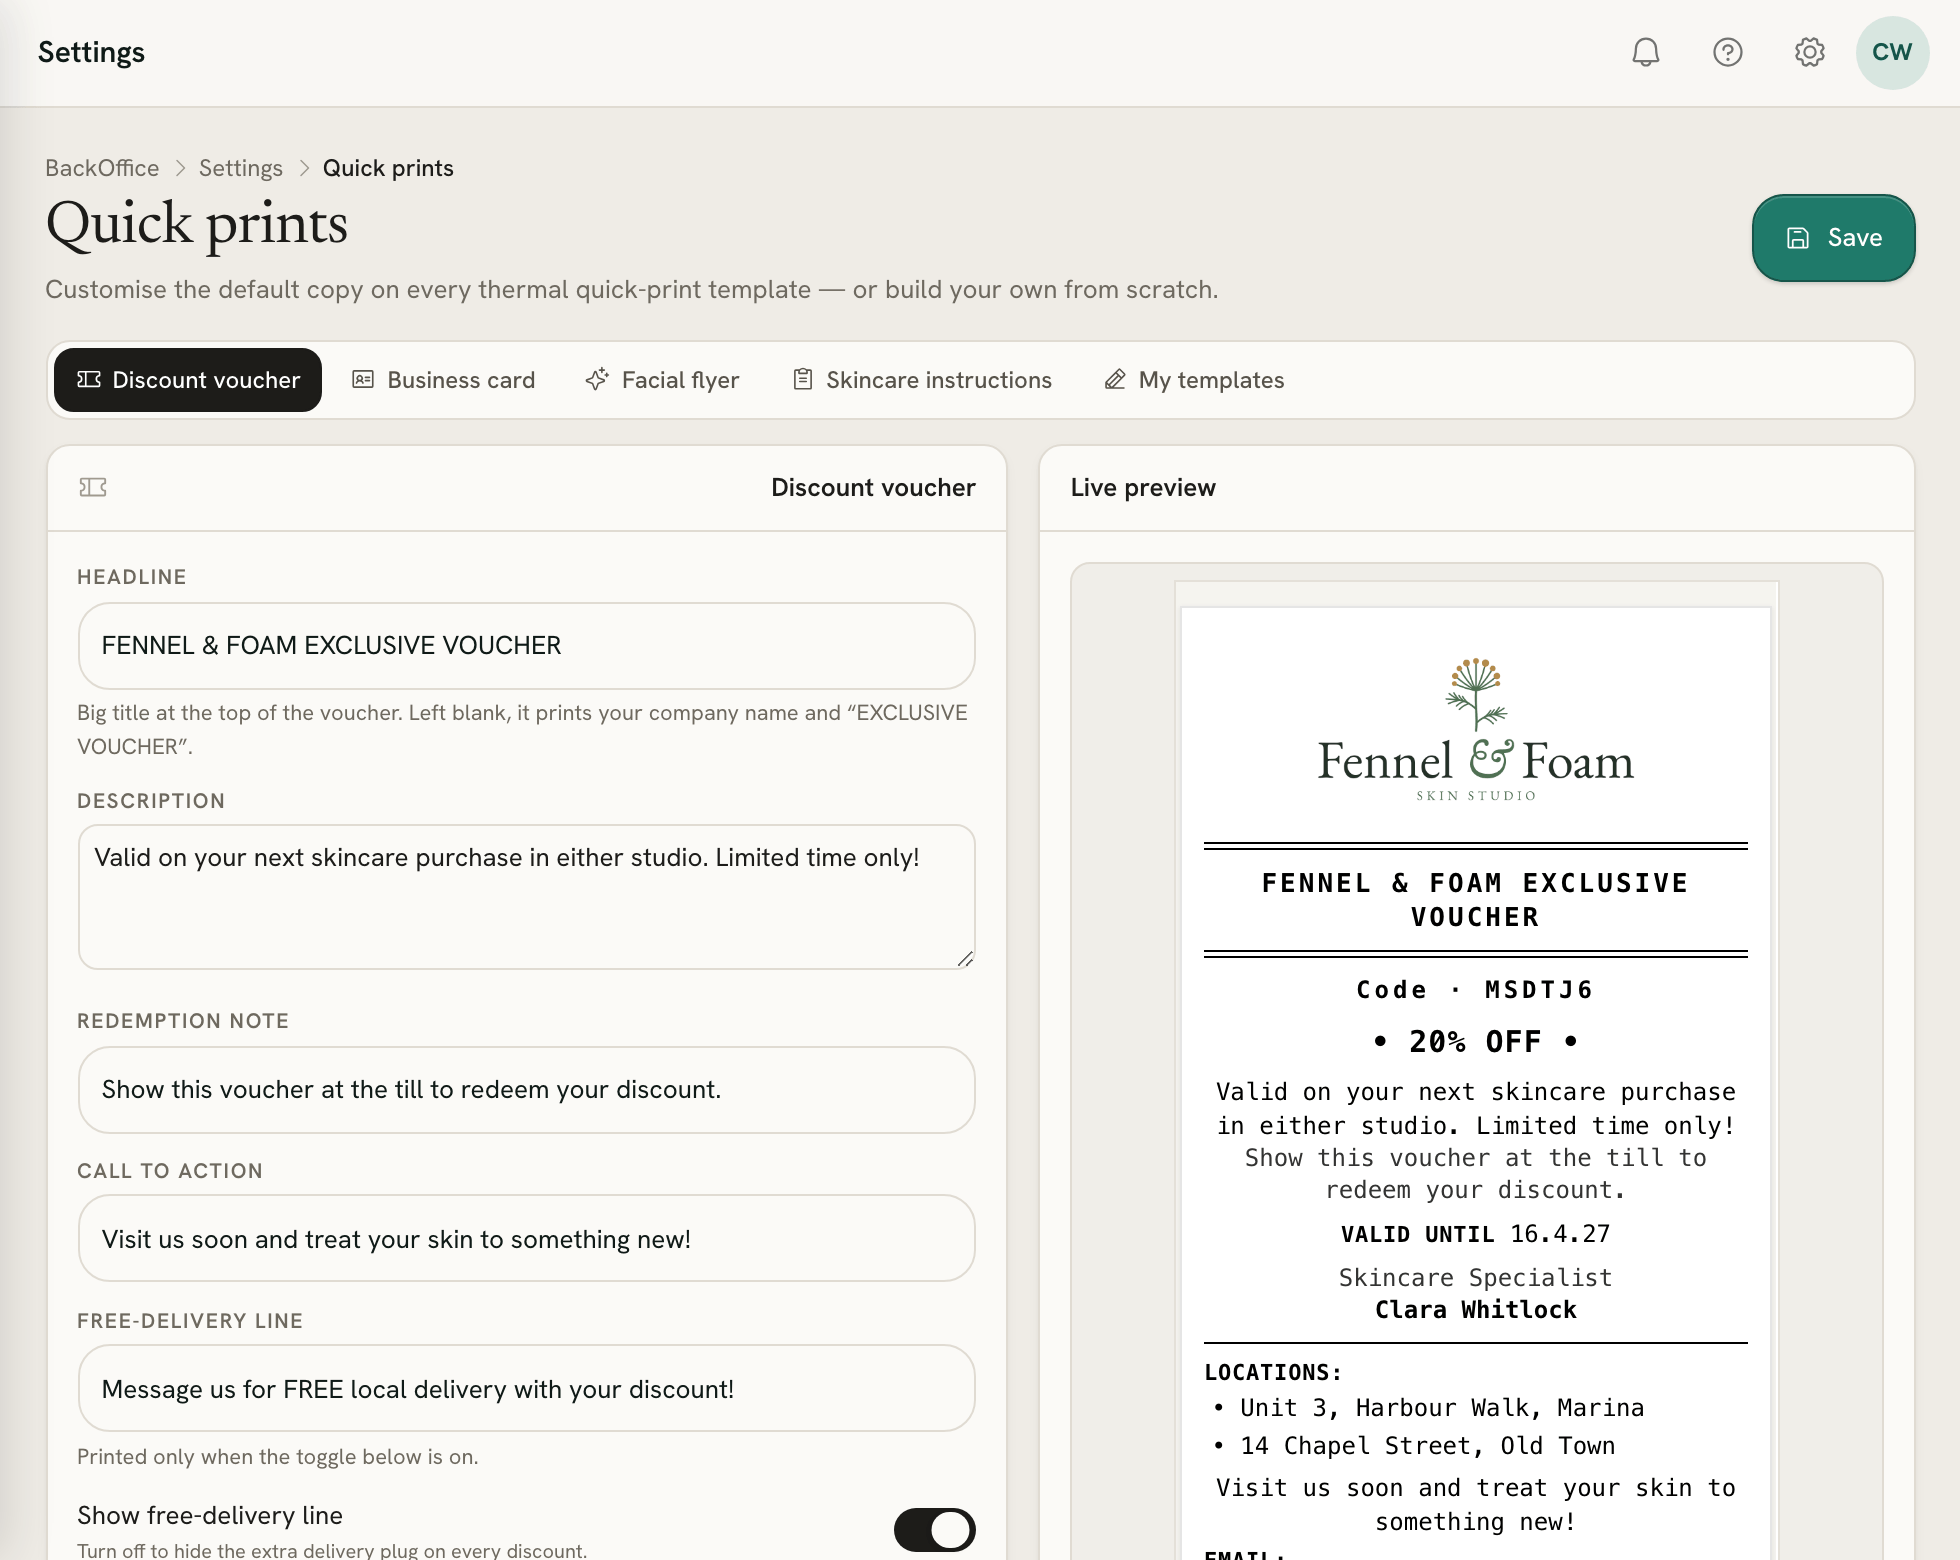
Task: Click the voucher ticket icon in panel header
Action: click(93, 487)
